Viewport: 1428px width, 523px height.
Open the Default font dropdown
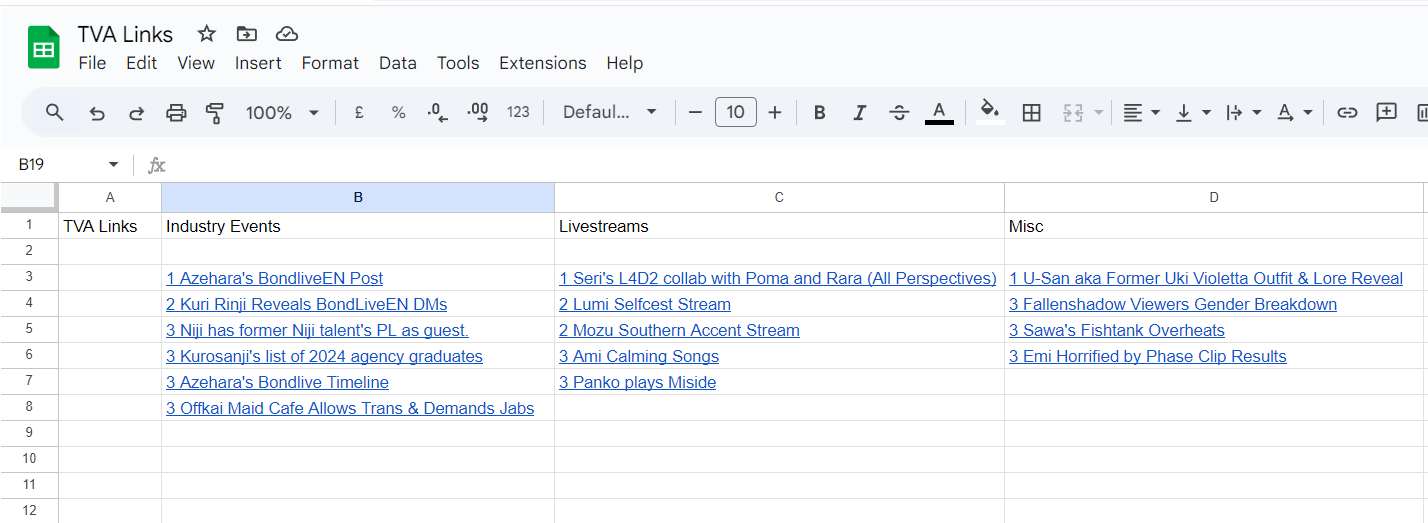[610, 113]
